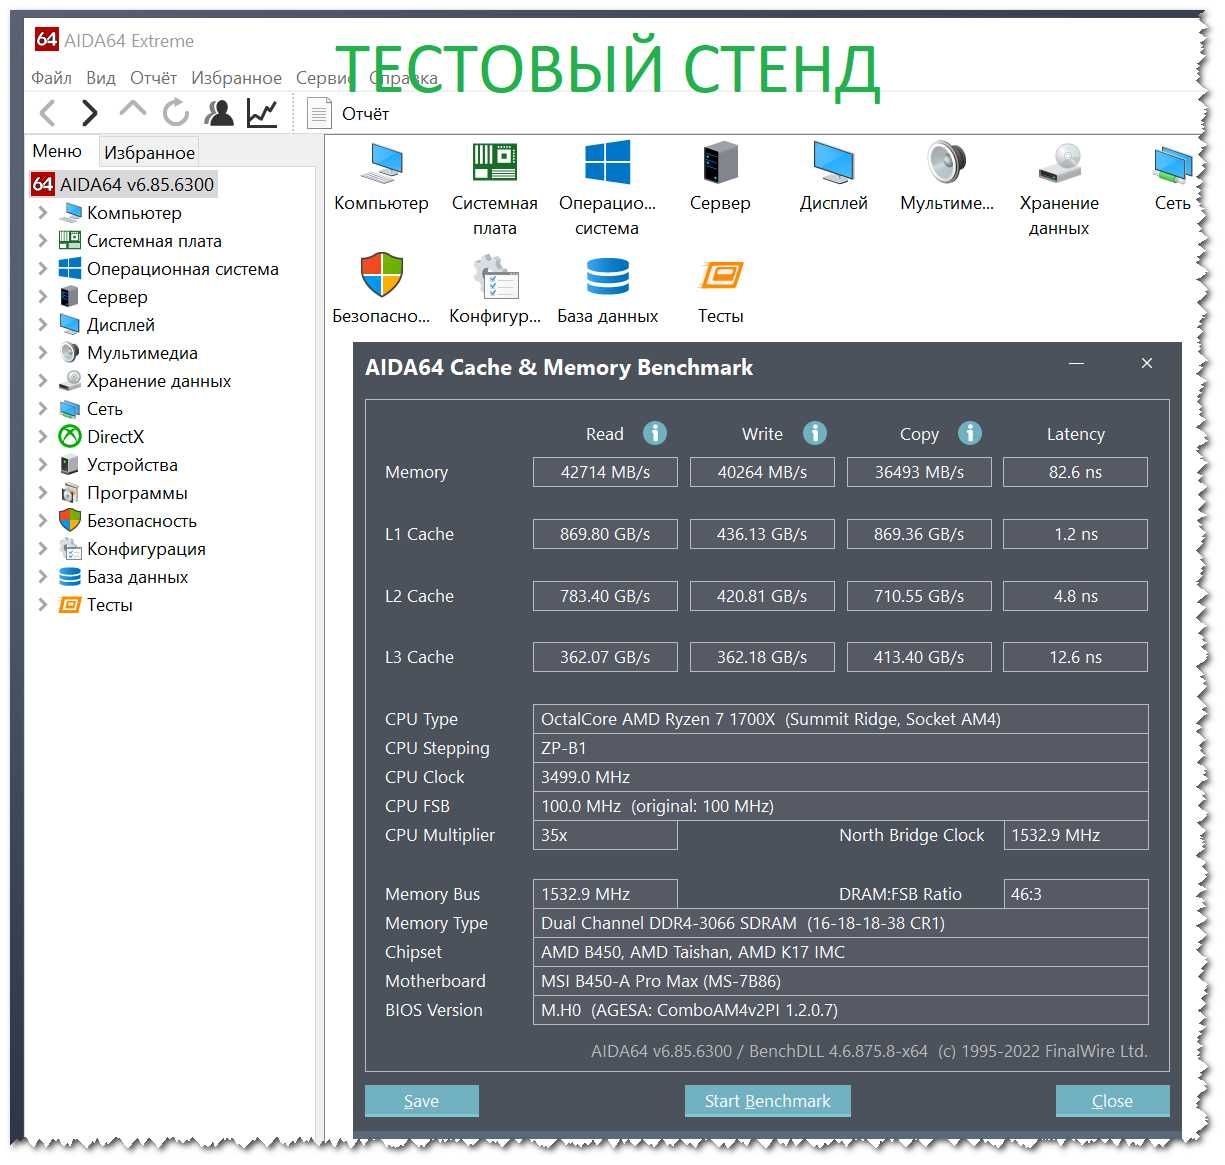1225x1165 pixels.
Task: Switch to the Меню tab
Action: click(x=57, y=151)
